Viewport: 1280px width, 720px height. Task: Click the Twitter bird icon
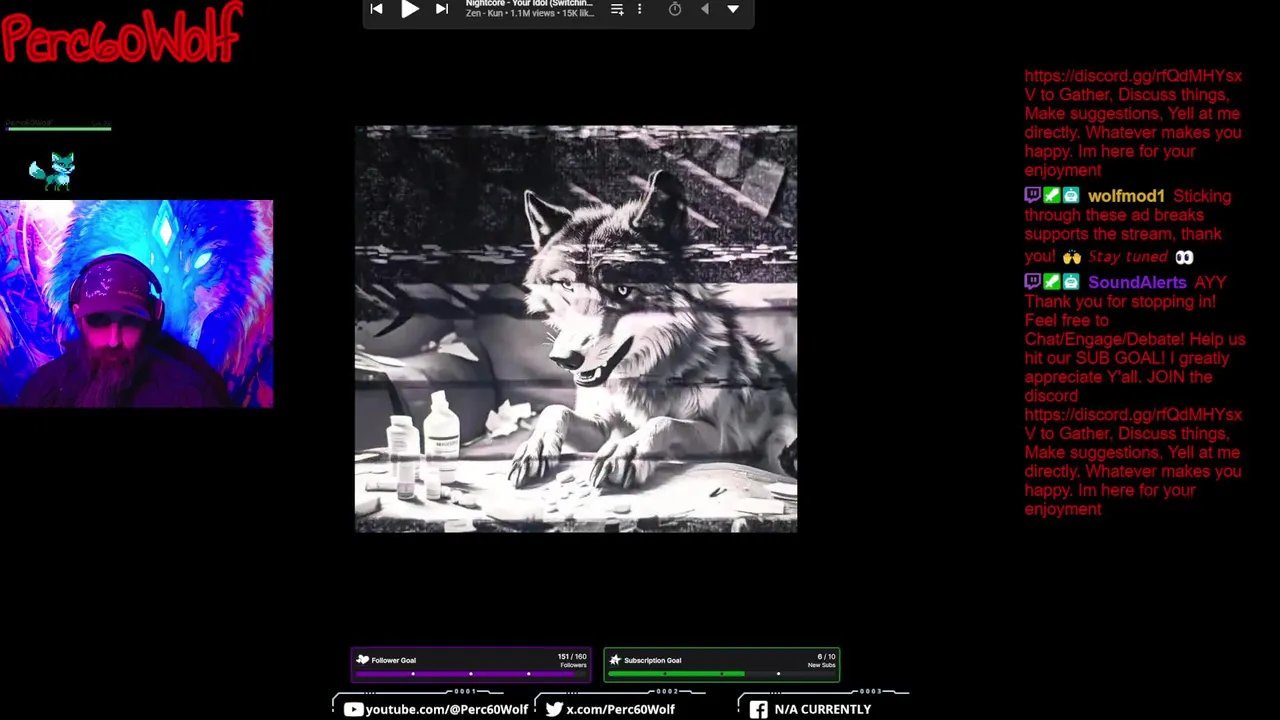pyautogui.click(x=554, y=709)
